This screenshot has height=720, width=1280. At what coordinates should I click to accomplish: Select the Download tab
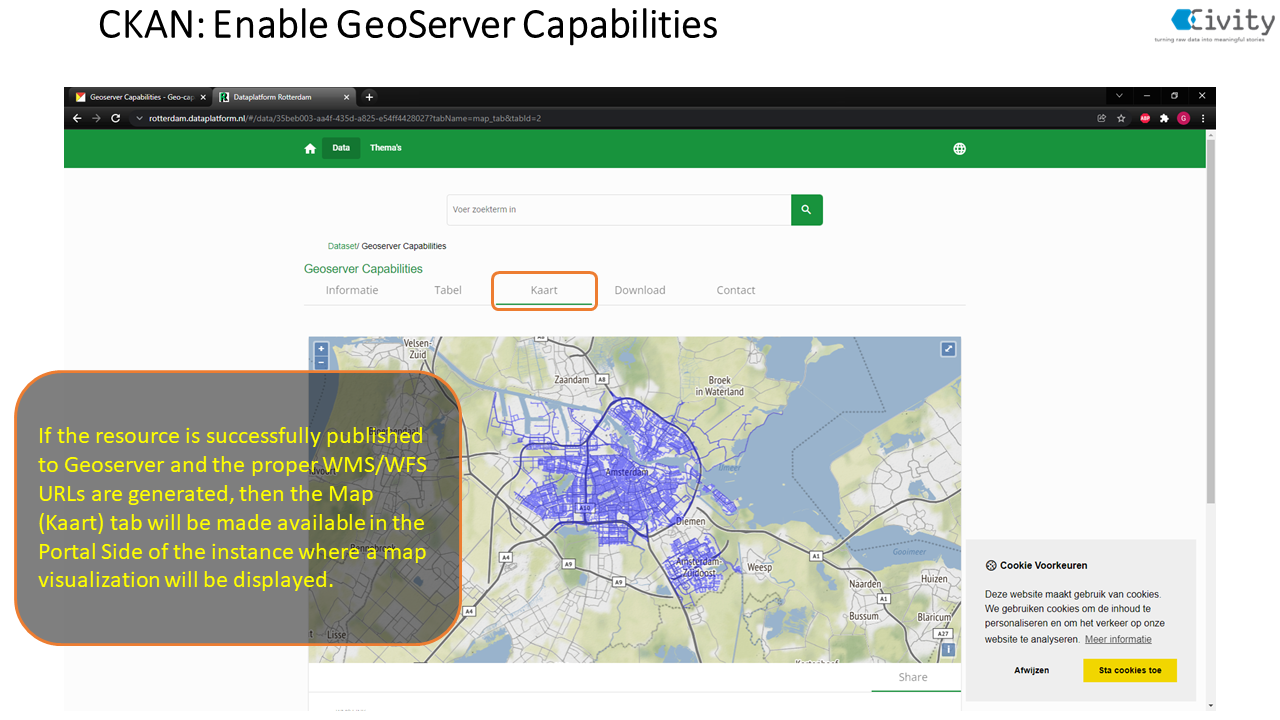pos(640,290)
